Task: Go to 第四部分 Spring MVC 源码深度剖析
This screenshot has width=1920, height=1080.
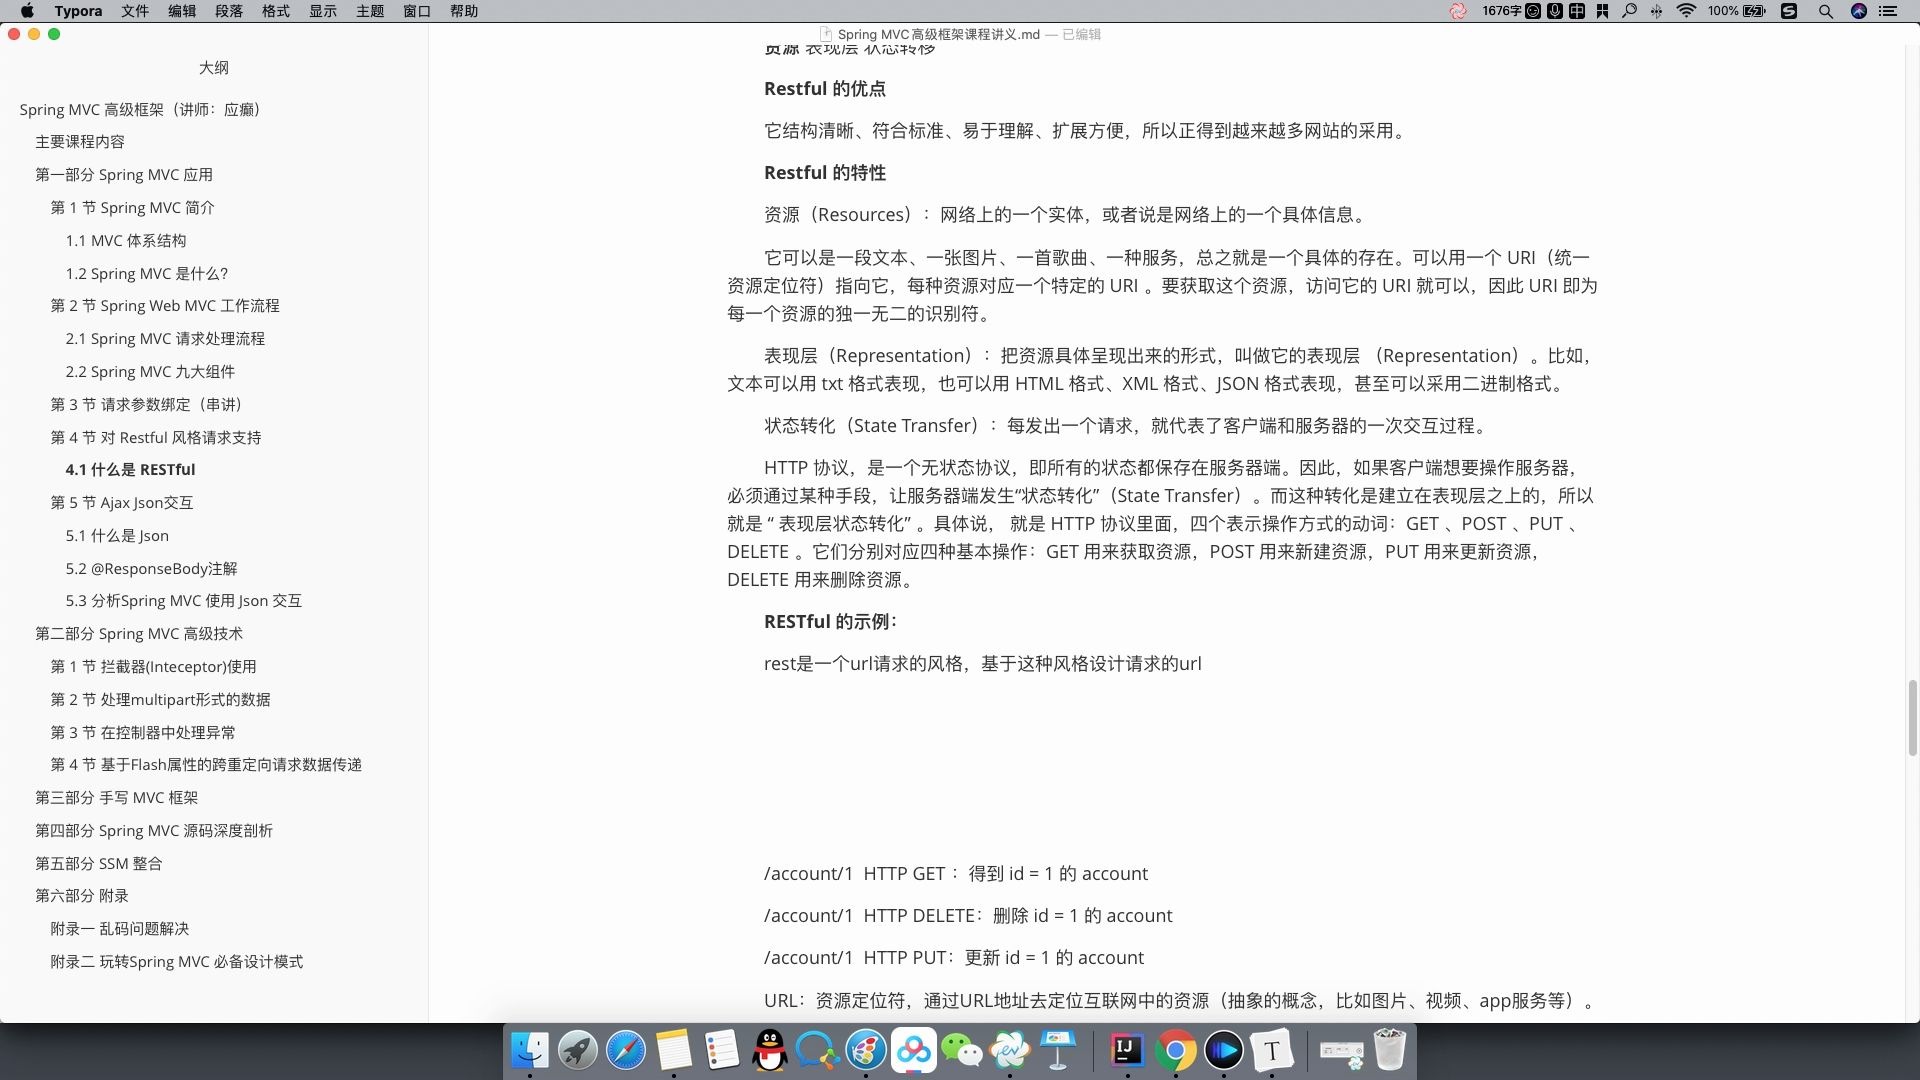Action: click(153, 831)
